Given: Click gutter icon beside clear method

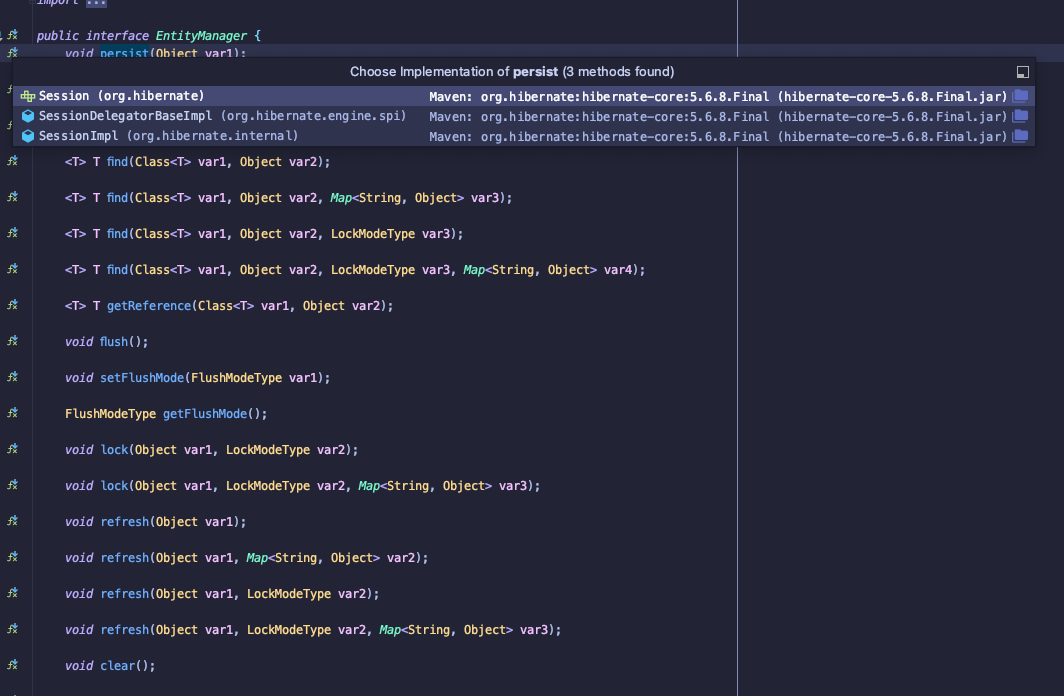Looking at the screenshot, I should click(x=12, y=665).
